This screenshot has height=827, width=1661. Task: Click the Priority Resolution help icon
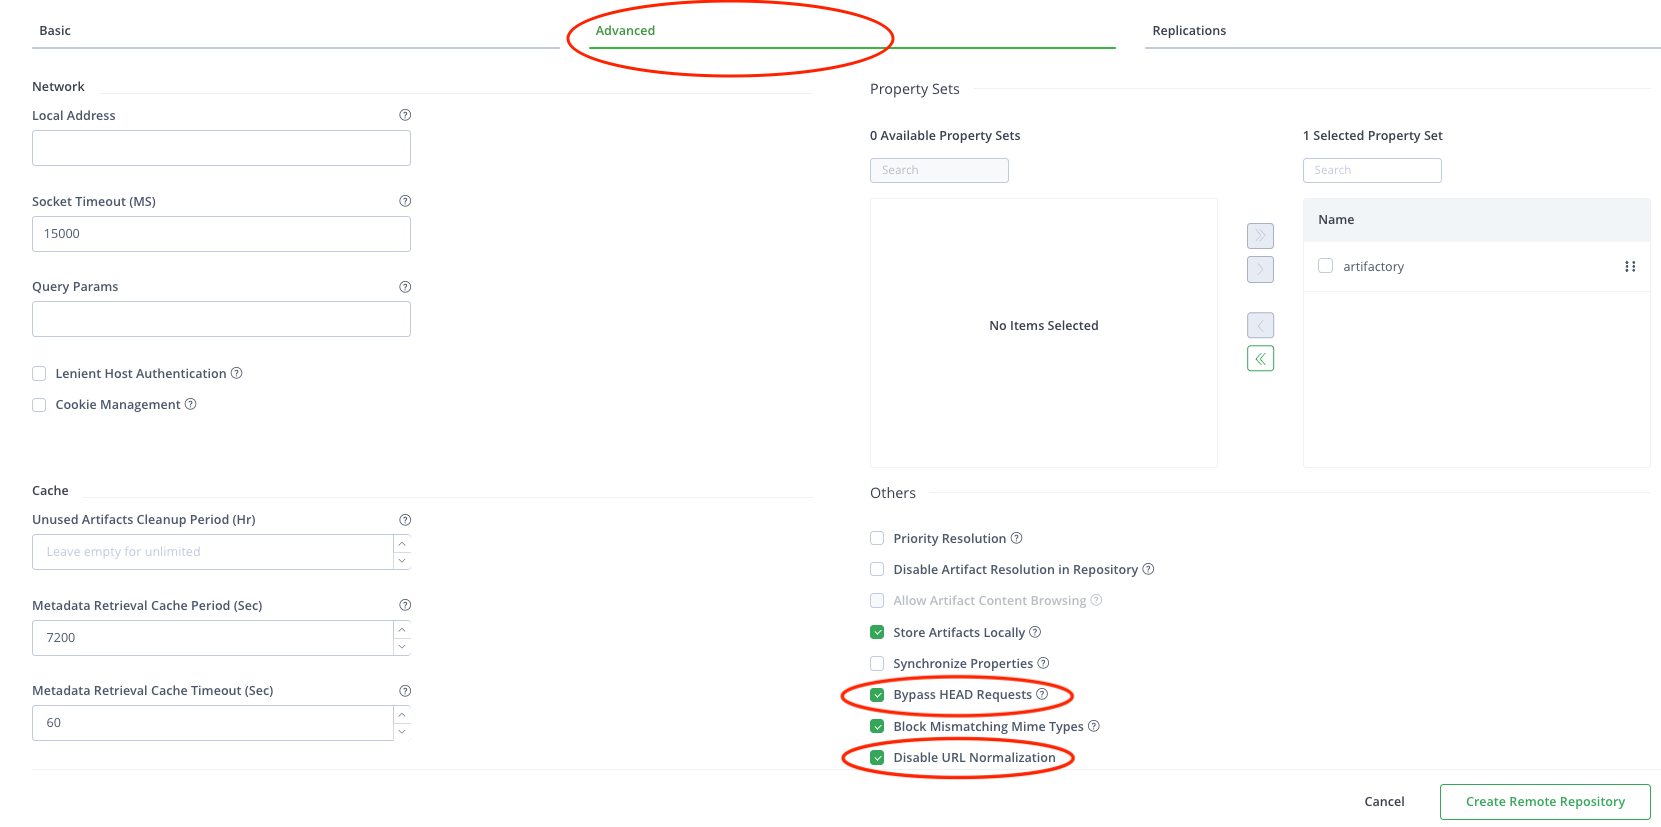1017,538
